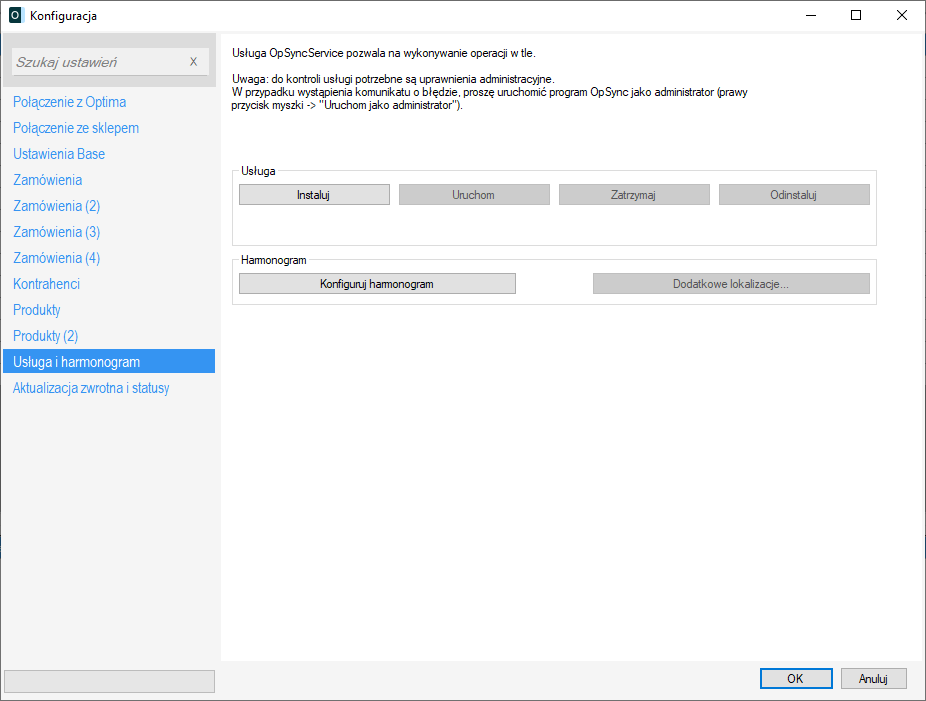Close the Konfiguracja window
Image resolution: width=926 pixels, height=701 pixels.
pos(902,16)
